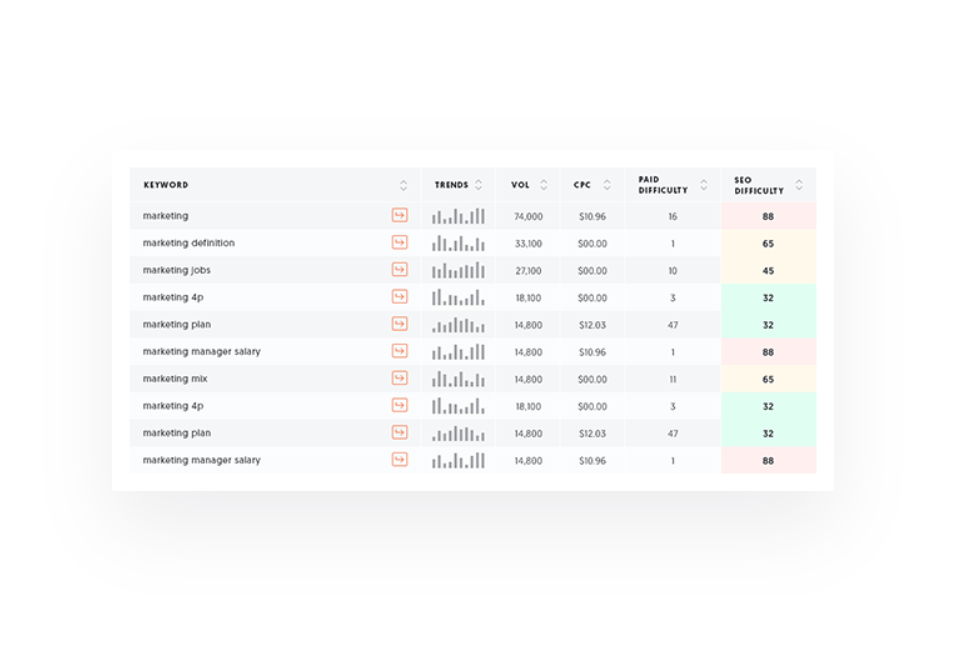Click the TRENDS column header label
This screenshot has height=661, width=979.
coord(451,185)
